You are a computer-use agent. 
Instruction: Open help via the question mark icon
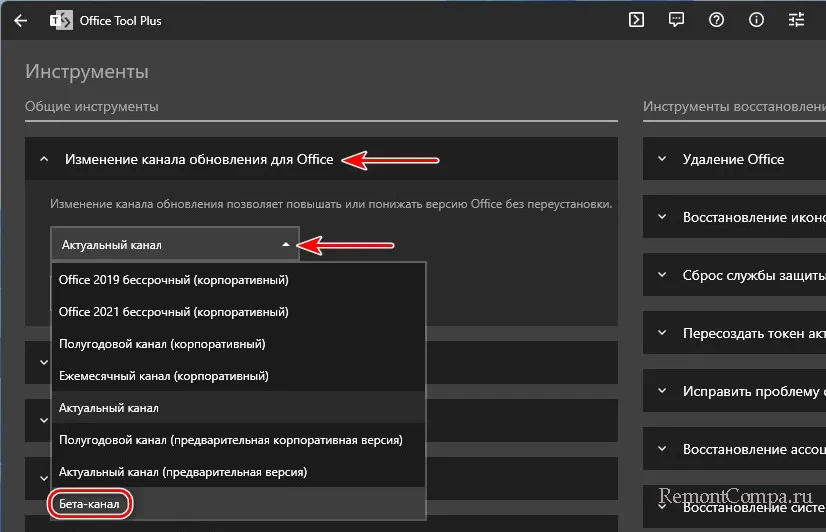click(716, 19)
